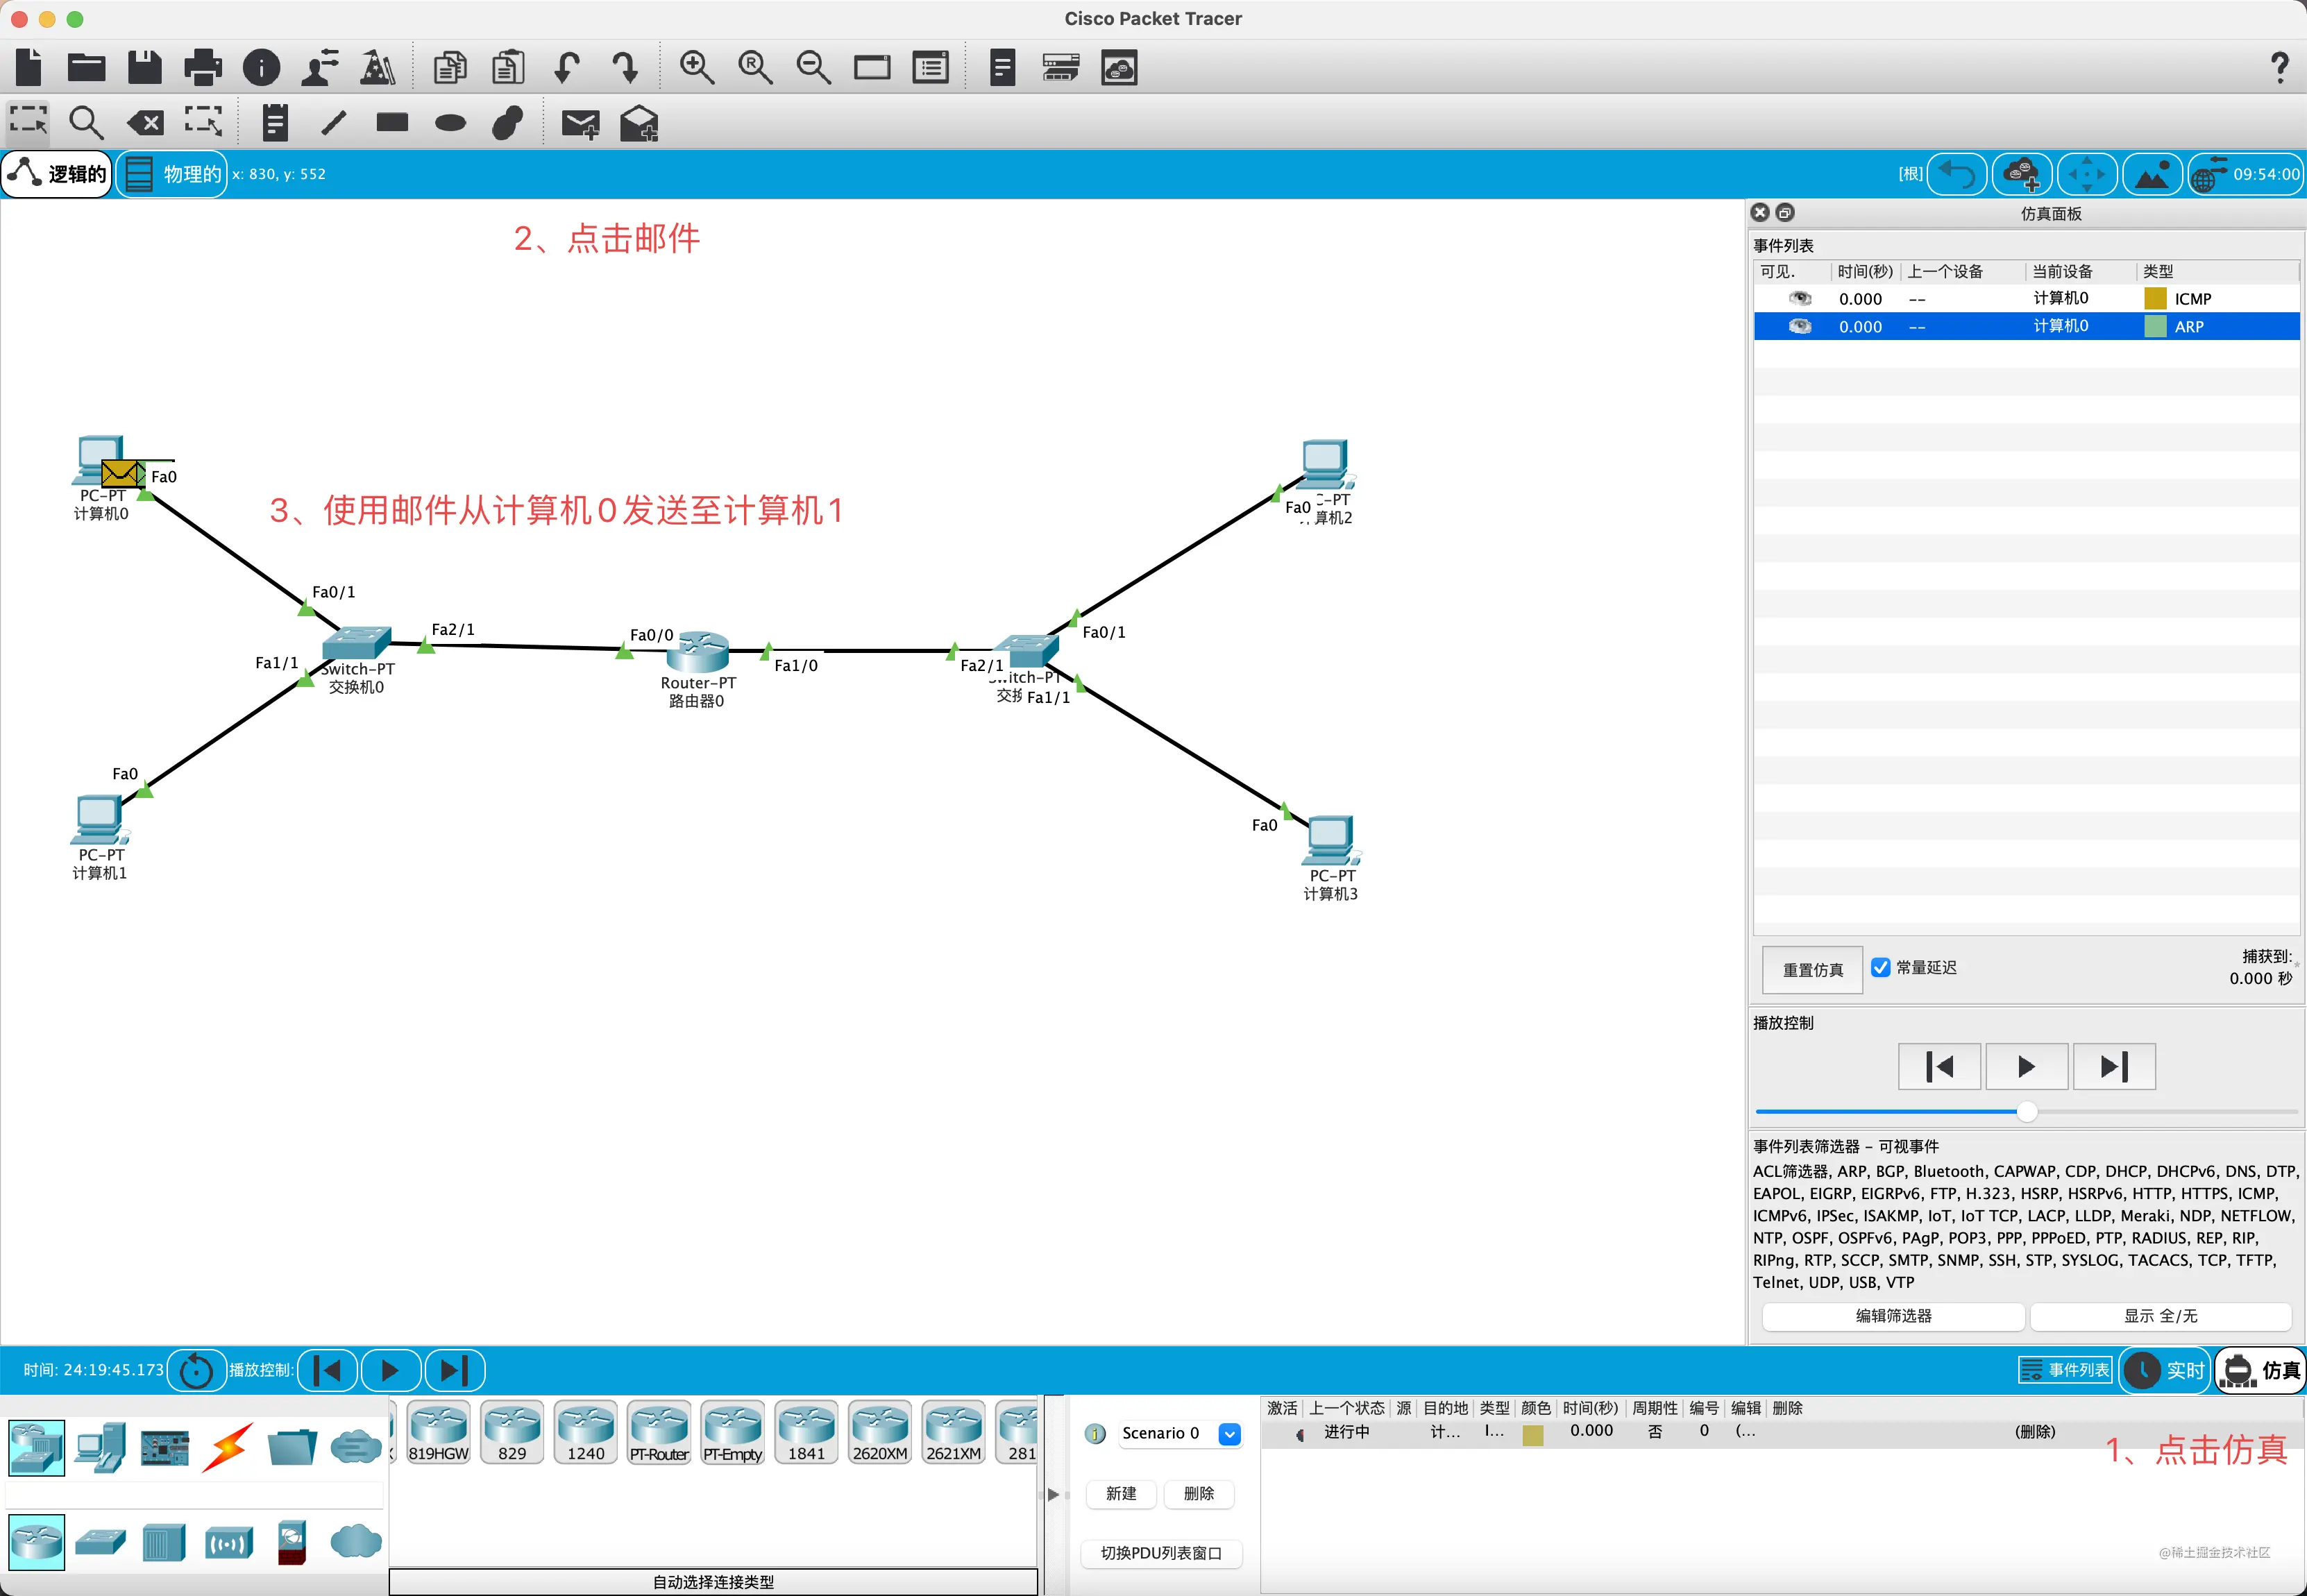
Task: Click the 显示 全/无 button
Action: (2160, 1316)
